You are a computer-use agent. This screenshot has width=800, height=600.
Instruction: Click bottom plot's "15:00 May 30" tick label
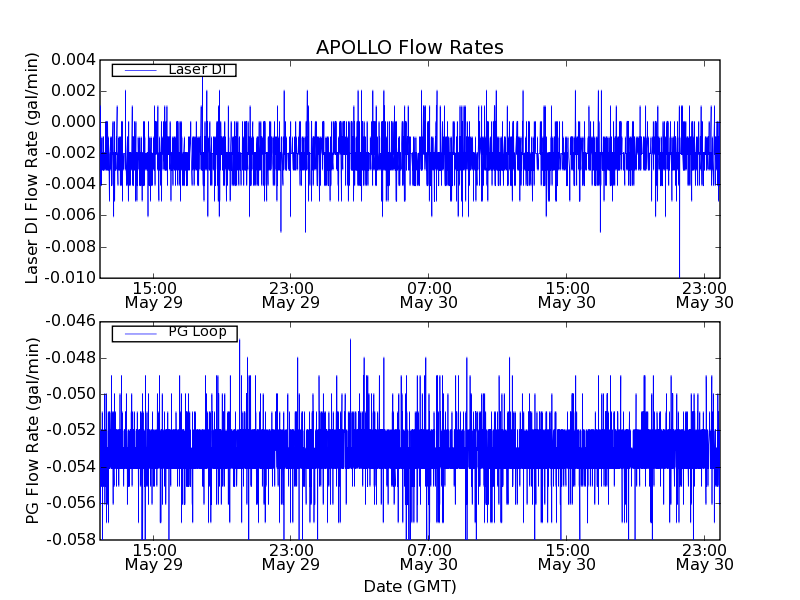point(566,557)
